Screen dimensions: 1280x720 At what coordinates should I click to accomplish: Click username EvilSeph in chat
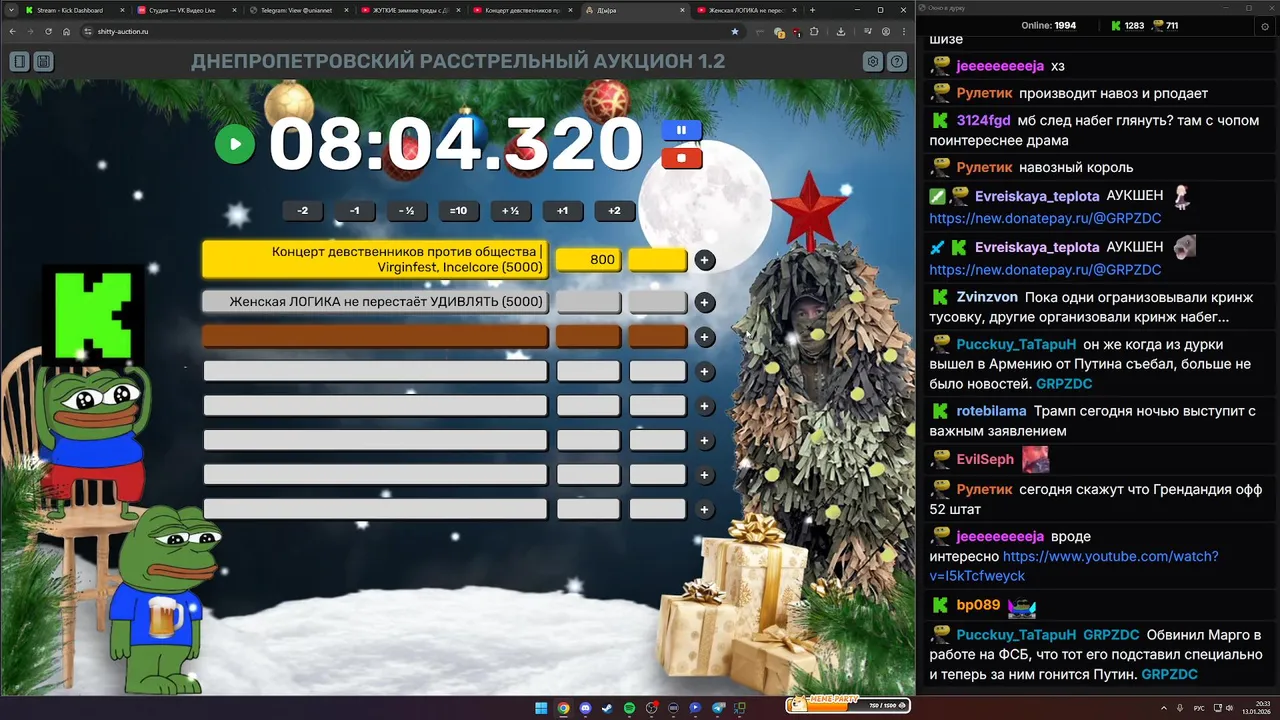tap(985, 459)
